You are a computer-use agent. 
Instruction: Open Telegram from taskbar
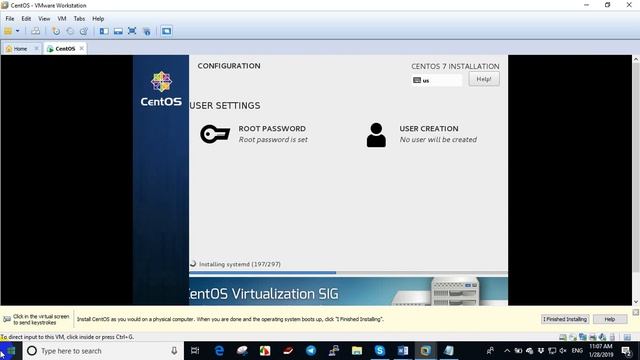[311, 351]
